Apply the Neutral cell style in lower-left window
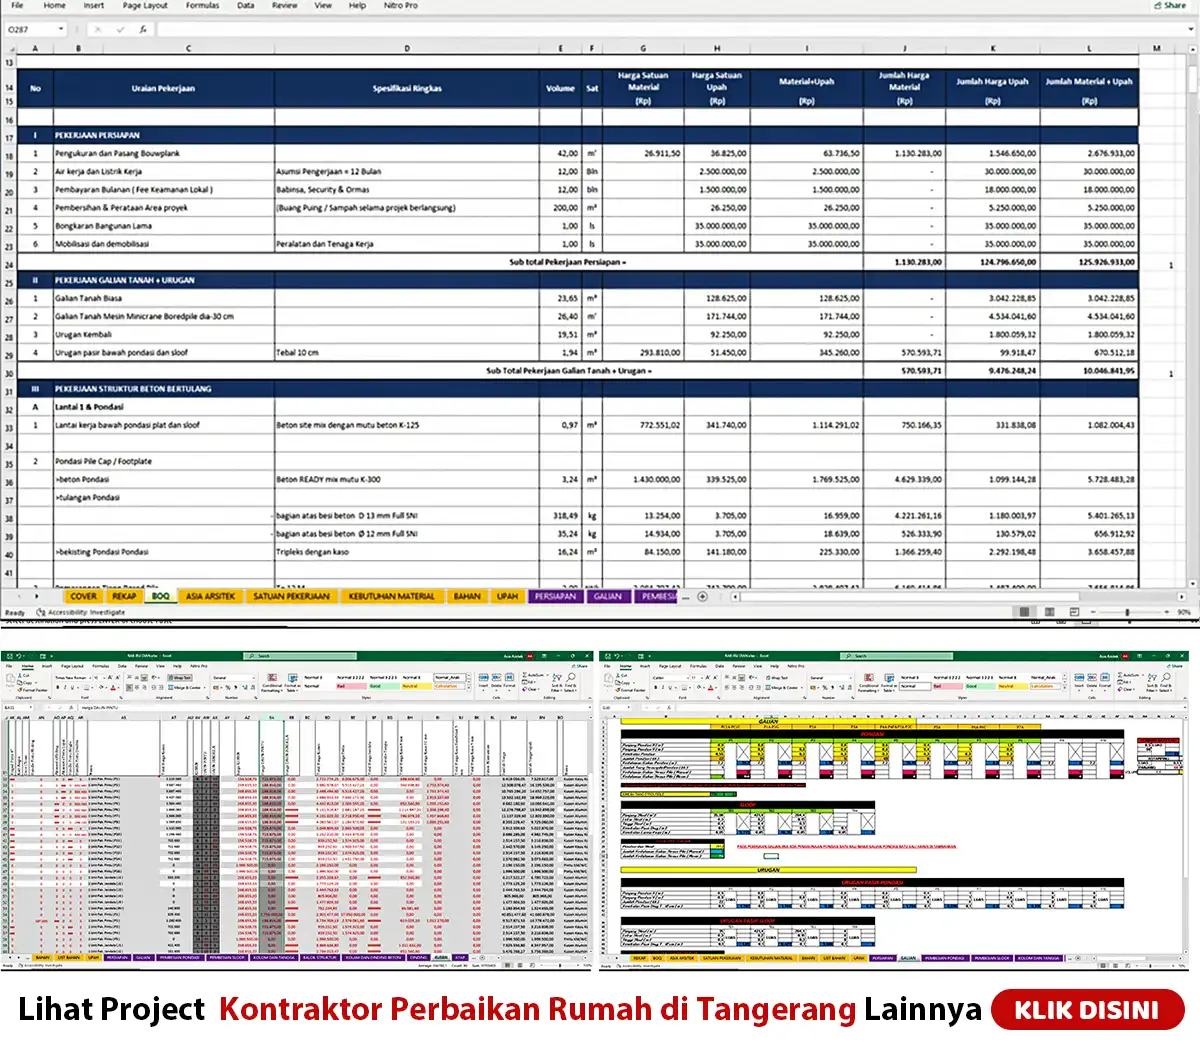This screenshot has height=1046, width=1200. tap(417, 686)
